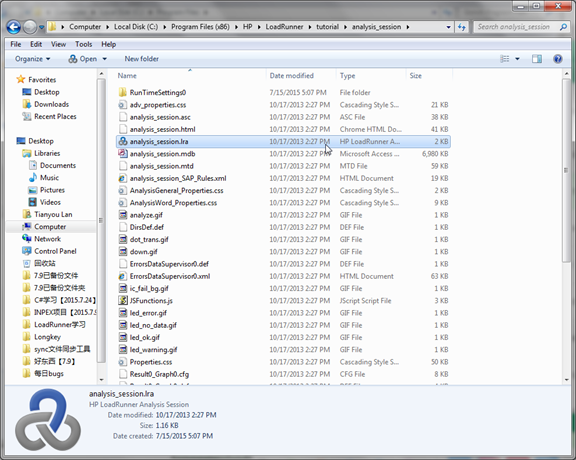The height and width of the screenshot is (460, 576).
Task: Open Control Panel from navigation pane
Action: pyautogui.click(x=55, y=251)
